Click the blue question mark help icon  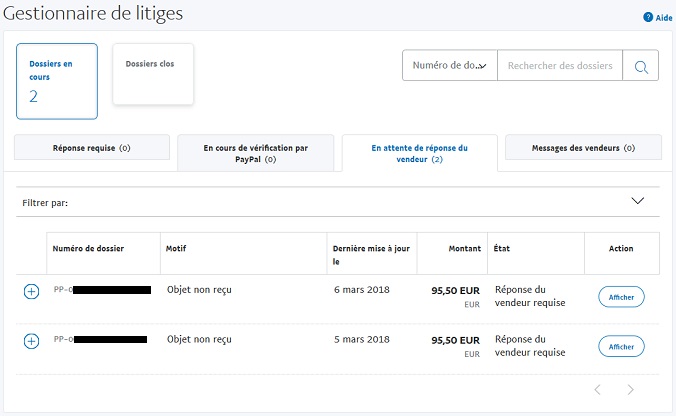pyautogui.click(x=648, y=17)
